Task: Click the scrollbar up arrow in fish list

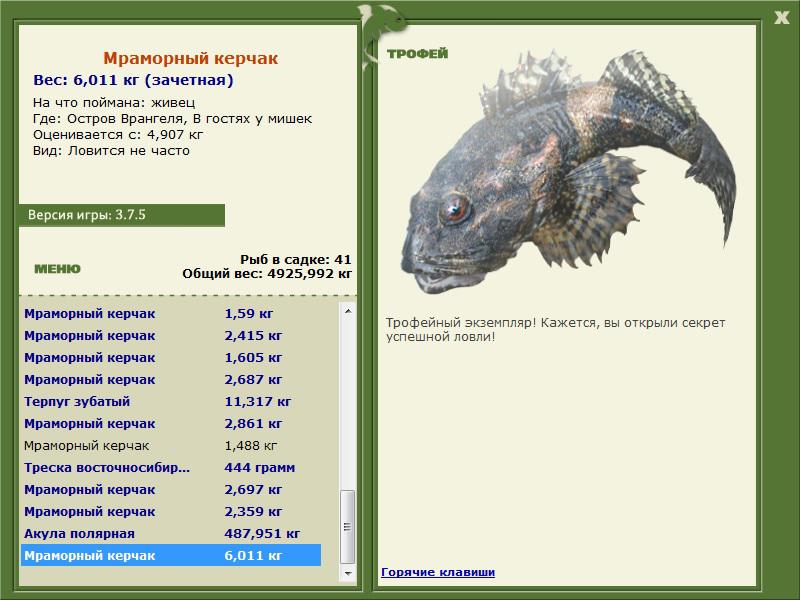Action: coord(348,311)
